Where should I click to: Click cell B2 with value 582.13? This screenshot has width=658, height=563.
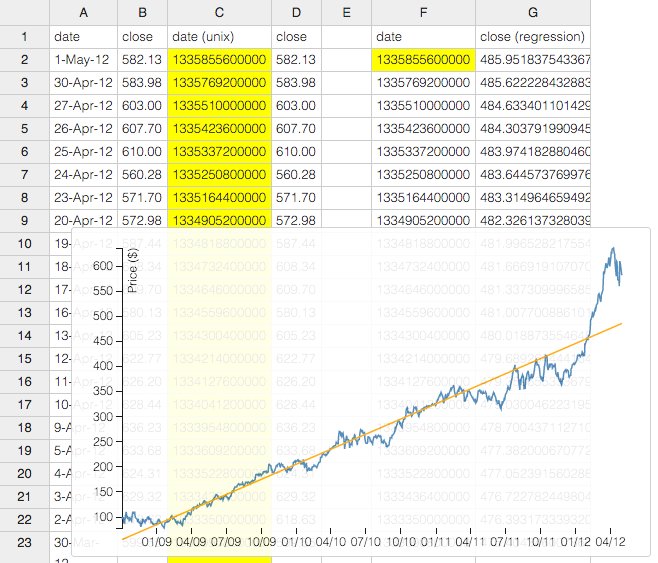(x=143, y=60)
